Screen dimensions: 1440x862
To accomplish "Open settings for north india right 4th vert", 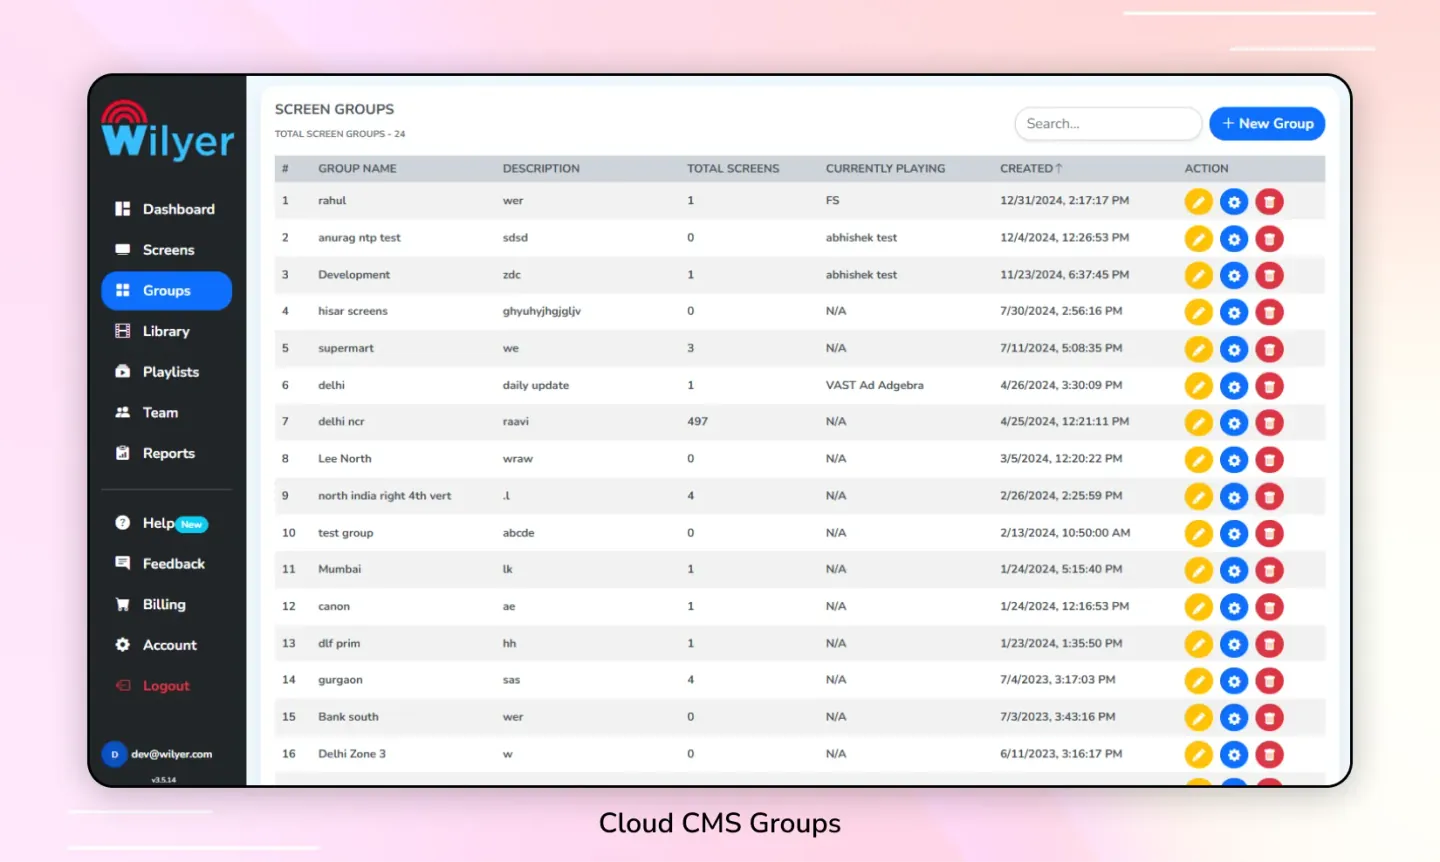I will (x=1234, y=497).
